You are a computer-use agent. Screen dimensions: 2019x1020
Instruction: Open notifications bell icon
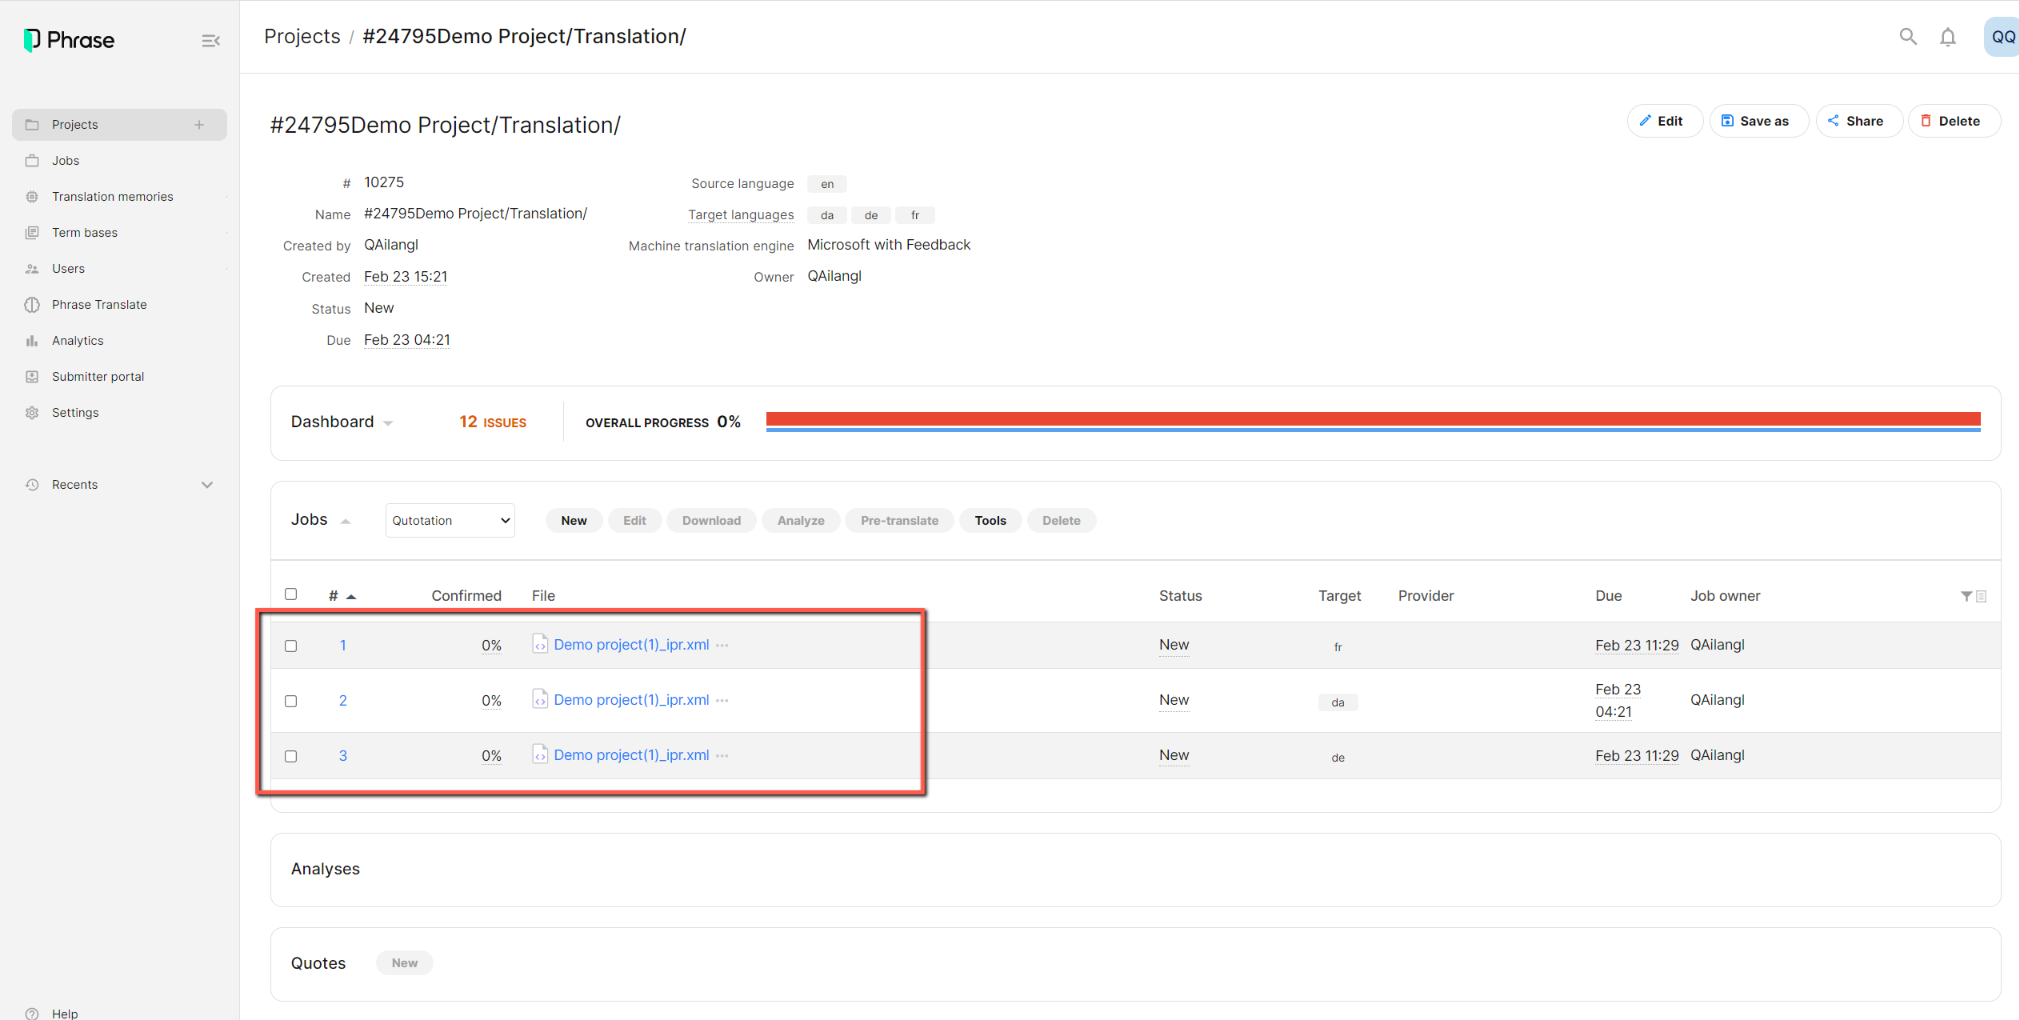(1948, 37)
